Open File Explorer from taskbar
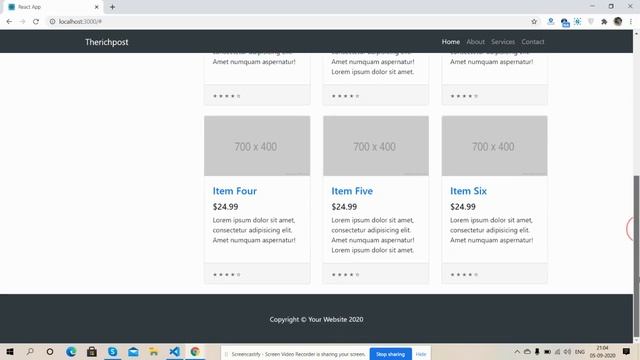Screen dimensions: 640x360 click(153, 351)
